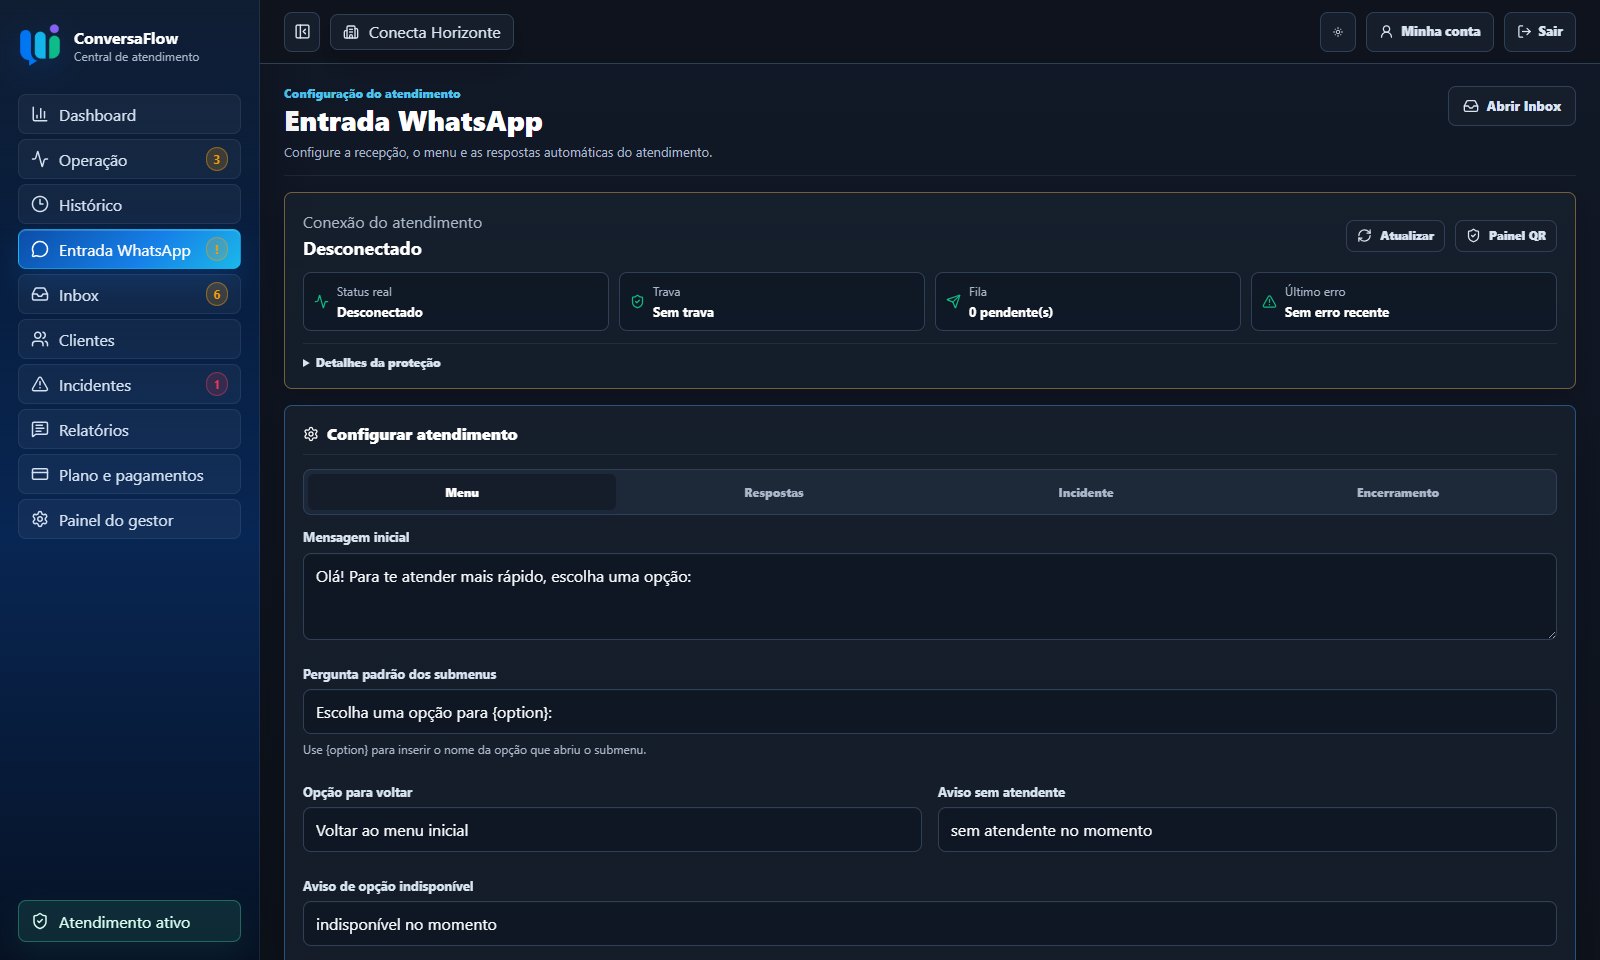This screenshot has width=1600, height=960.
Task: Open the Inbox sidebar item
Action: tap(129, 294)
